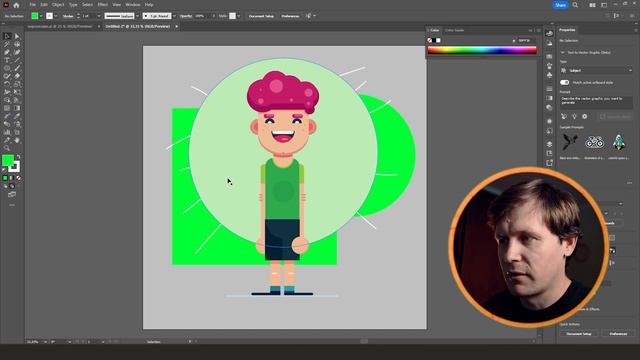
Task: Select the Rotate tool
Action: tap(7, 84)
